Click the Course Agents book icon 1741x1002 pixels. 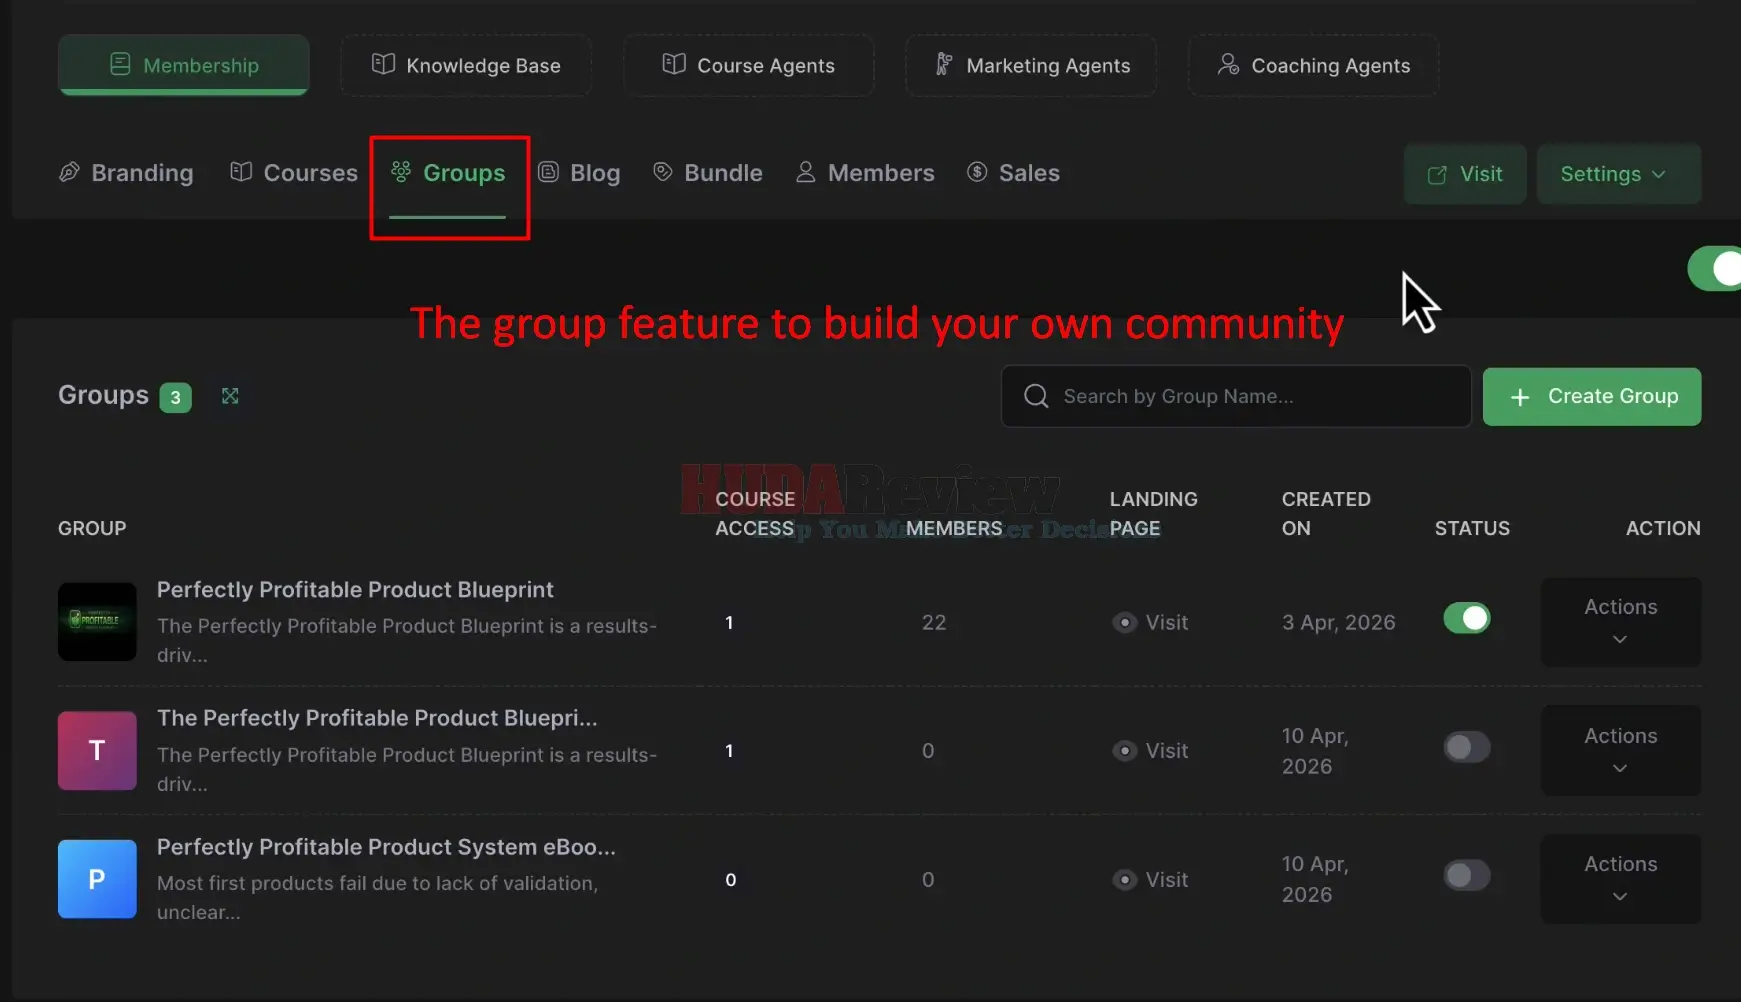coord(674,64)
